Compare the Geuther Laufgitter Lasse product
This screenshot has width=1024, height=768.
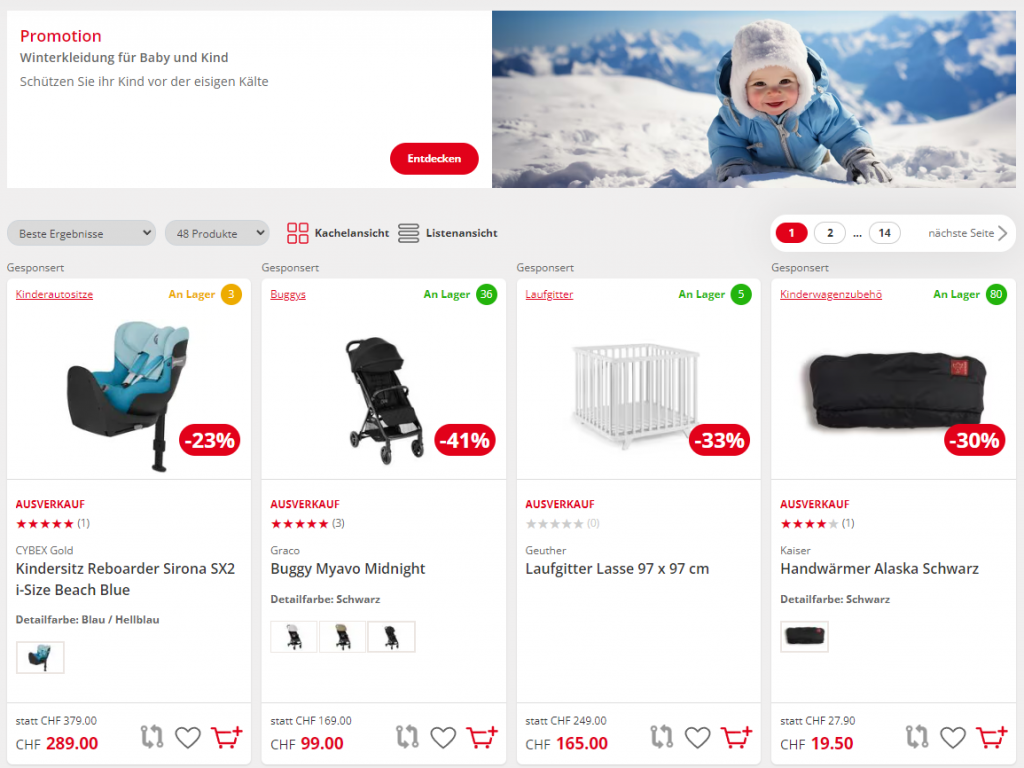[662, 737]
